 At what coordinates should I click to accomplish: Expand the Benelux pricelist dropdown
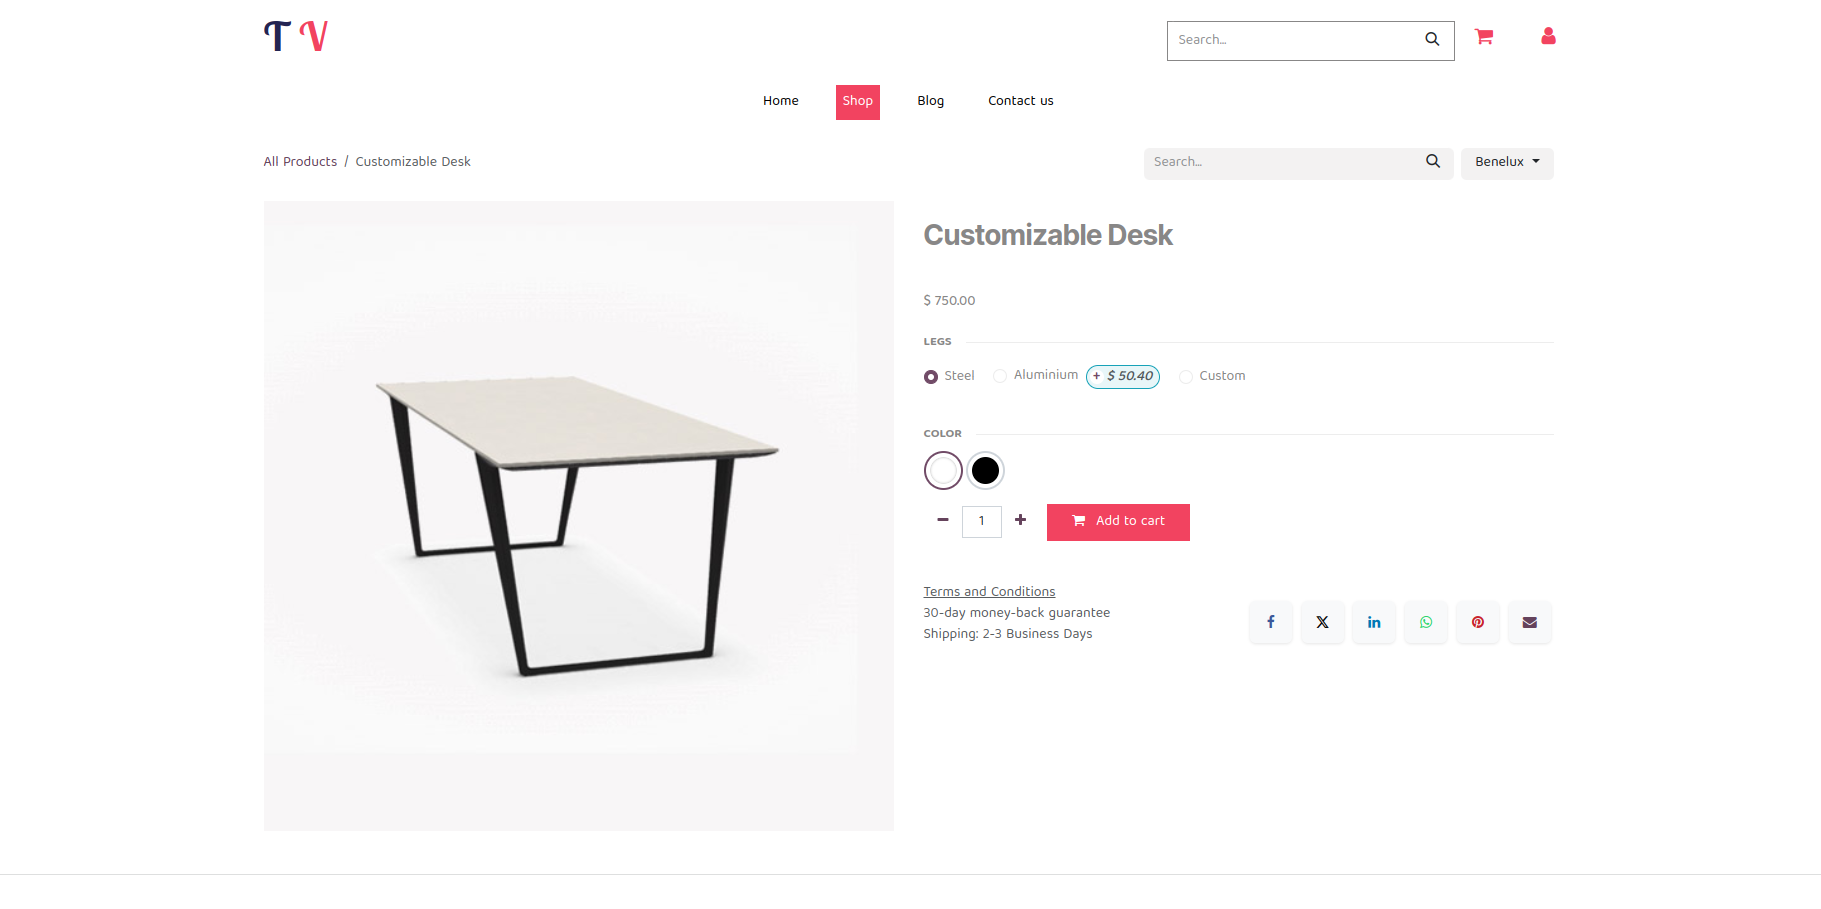(x=1507, y=162)
